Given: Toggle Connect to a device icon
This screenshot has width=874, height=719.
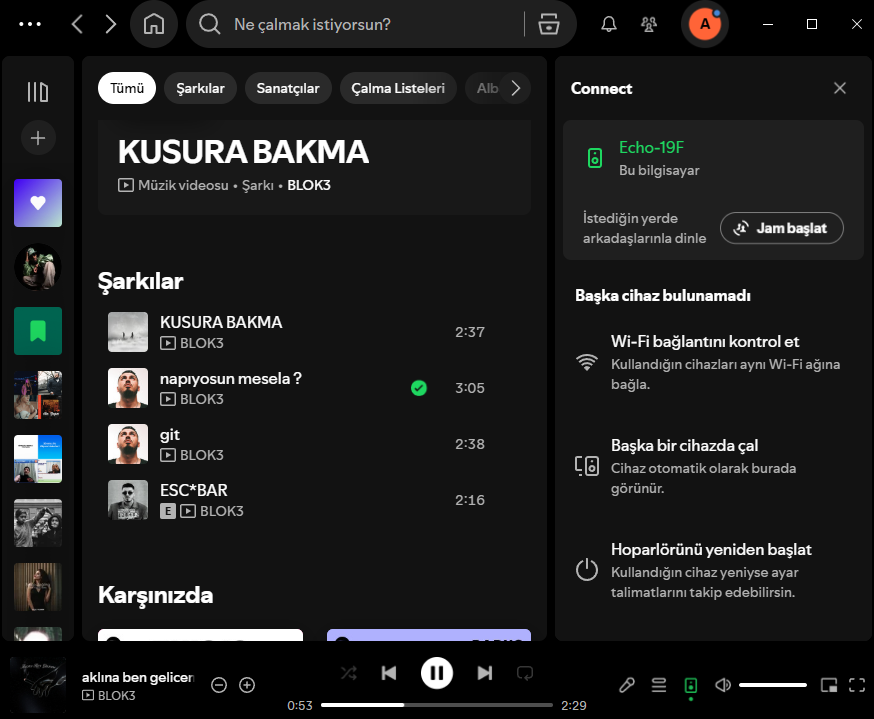Looking at the screenshot, I should (x=691, y=685).
